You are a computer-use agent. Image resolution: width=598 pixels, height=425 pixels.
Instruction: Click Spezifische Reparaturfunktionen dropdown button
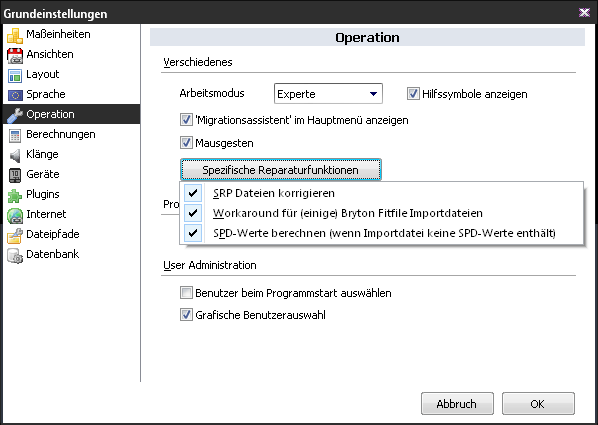281,170
